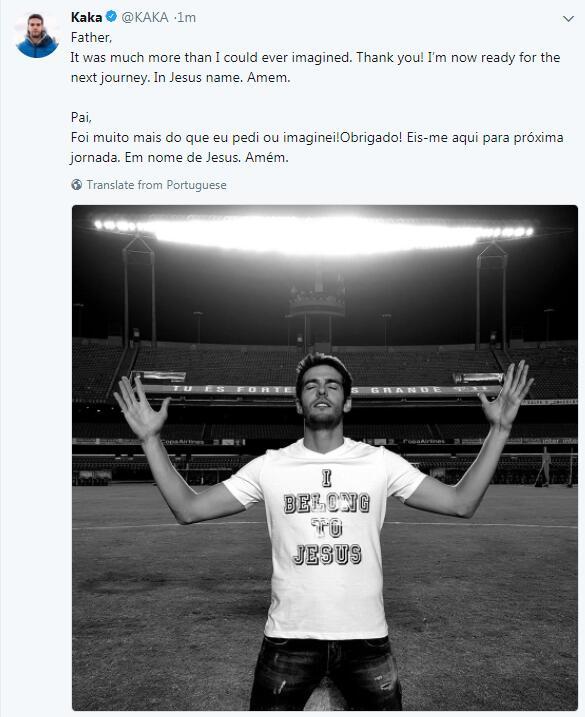Click the man's closed-eyes face in the photo
585x717 pixels.
pyautogui.click(x=324, y=393)
